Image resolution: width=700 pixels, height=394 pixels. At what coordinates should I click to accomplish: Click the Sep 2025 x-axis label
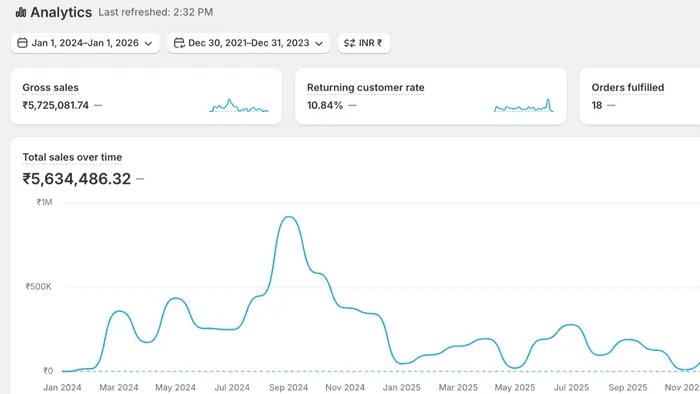[628, 387]
